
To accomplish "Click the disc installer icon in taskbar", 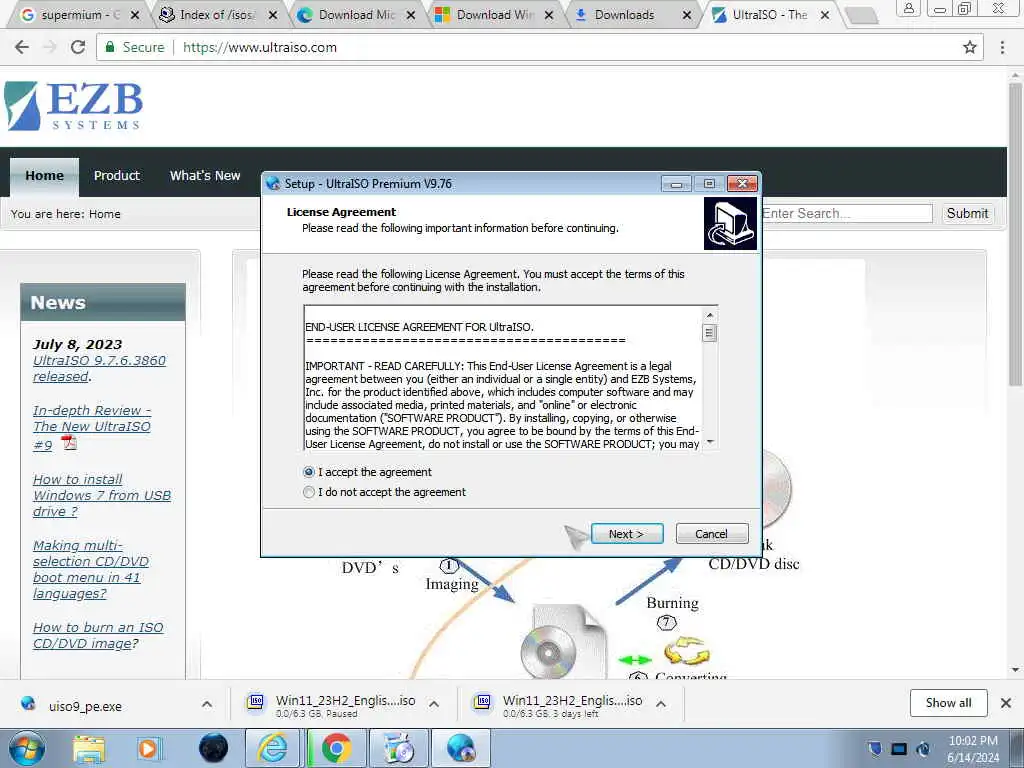I will 398,748.
